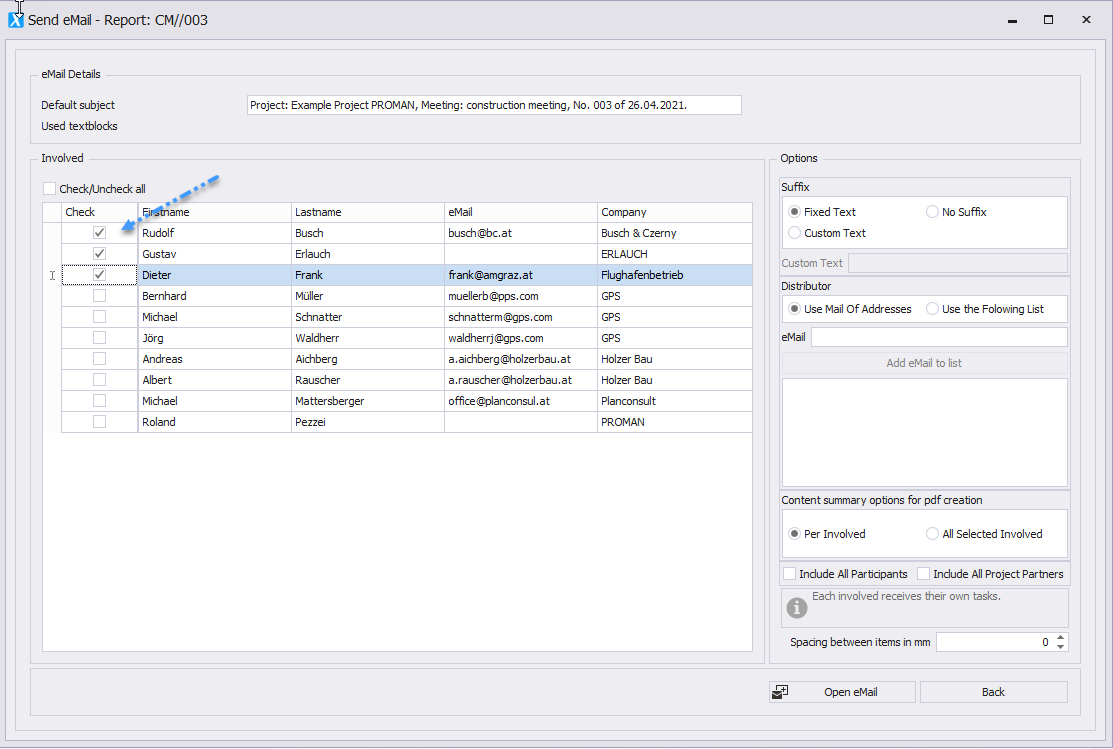Click the Spacing between items field
The width and height of the screenshot is (1113, 749).
[994, 642]
